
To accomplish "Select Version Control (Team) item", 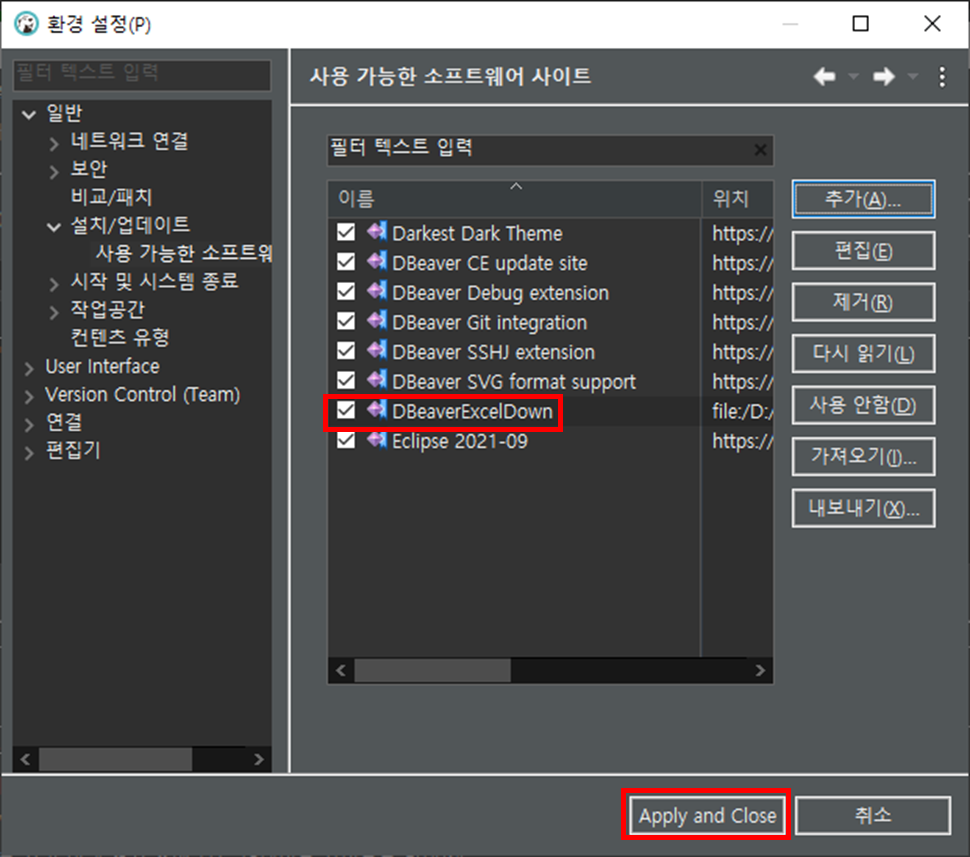I will 143,394.
